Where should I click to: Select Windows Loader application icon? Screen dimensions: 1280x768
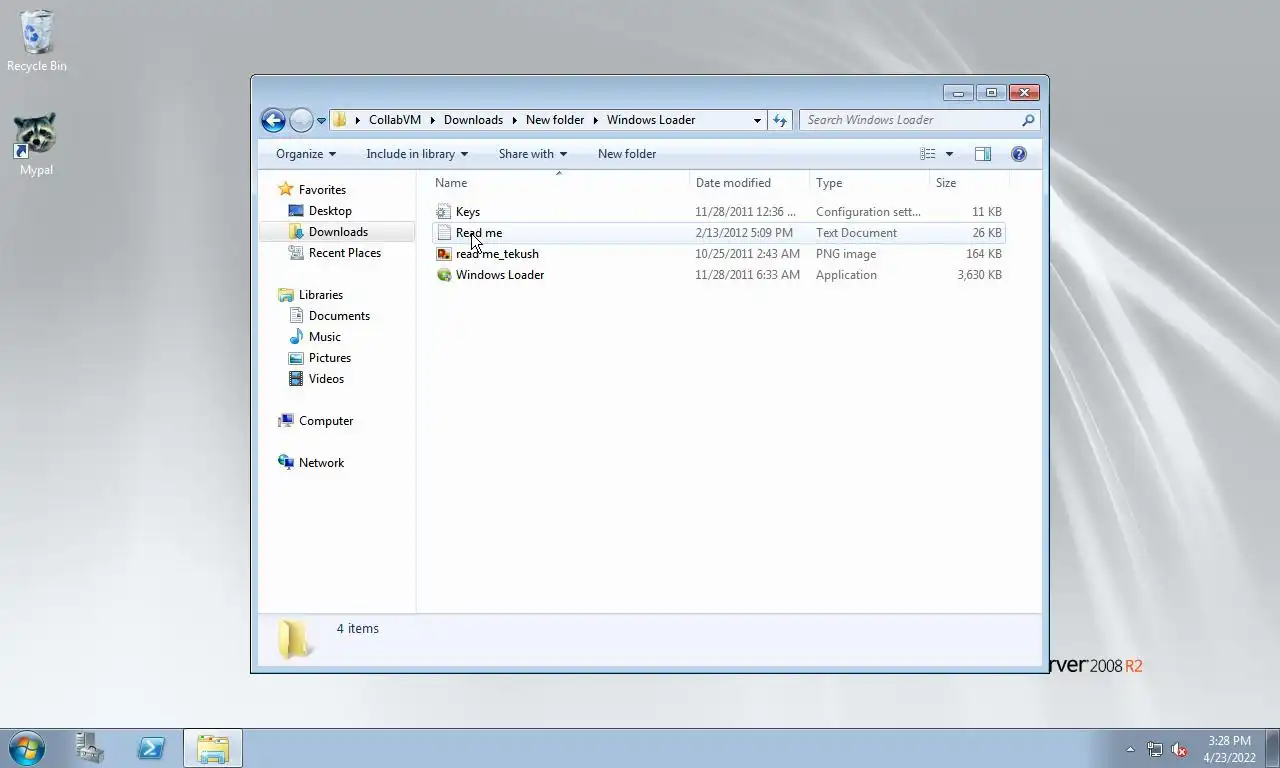click(444, 275)
